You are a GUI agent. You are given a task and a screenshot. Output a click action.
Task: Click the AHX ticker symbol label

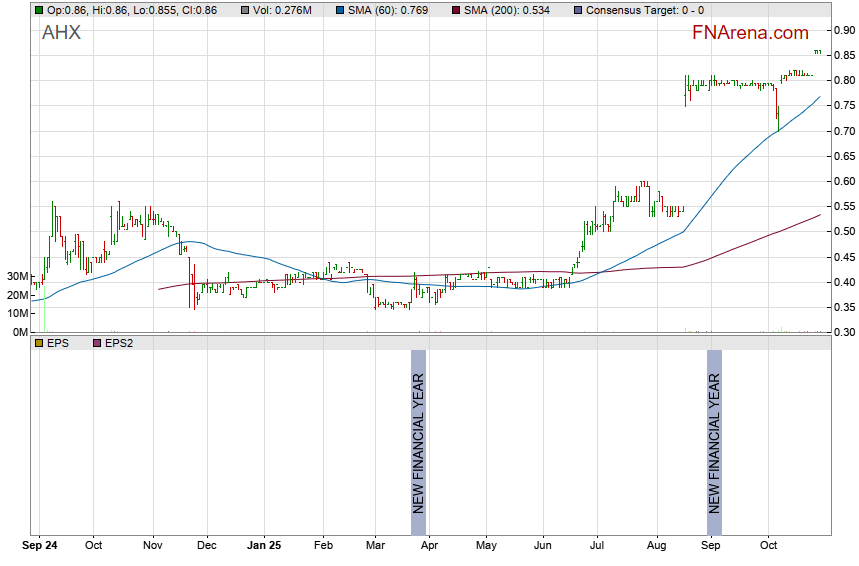(62, 33)
